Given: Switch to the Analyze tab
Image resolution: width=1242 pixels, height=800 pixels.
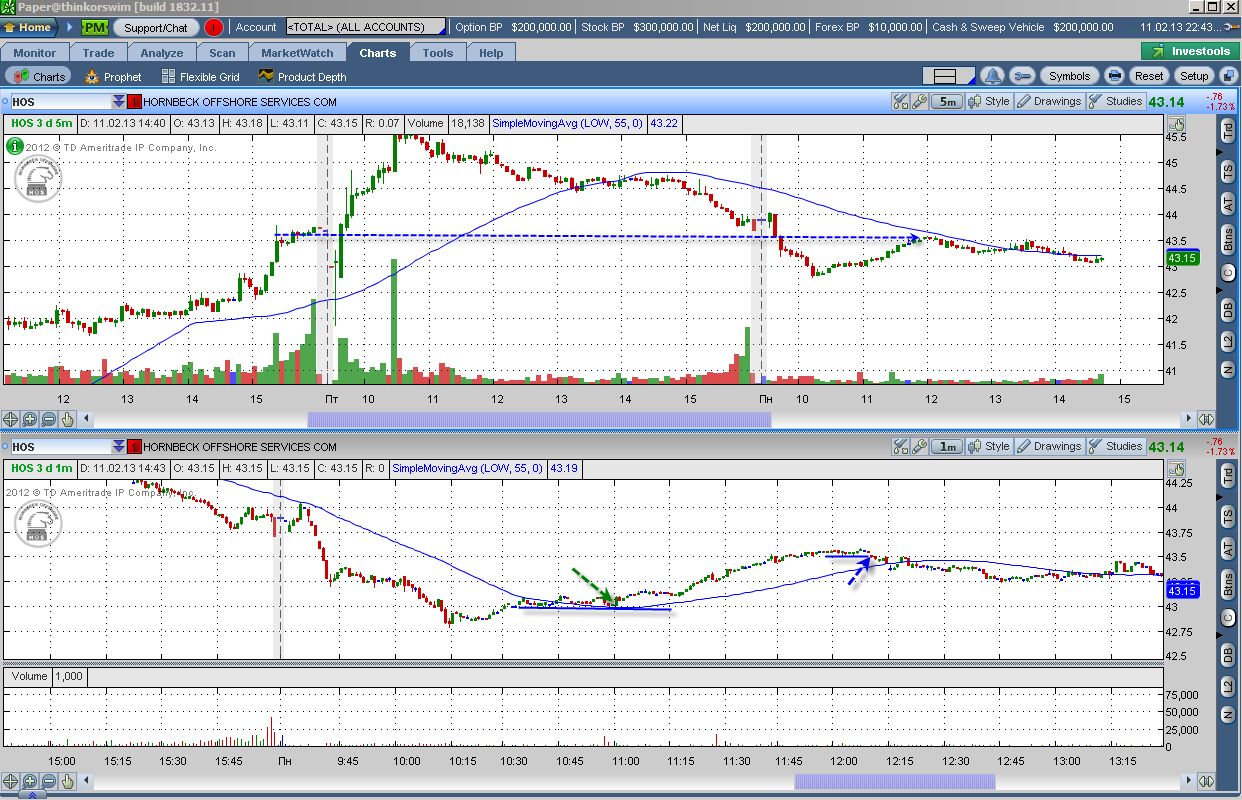Looking at the screenshot, I should click(161, 53).
